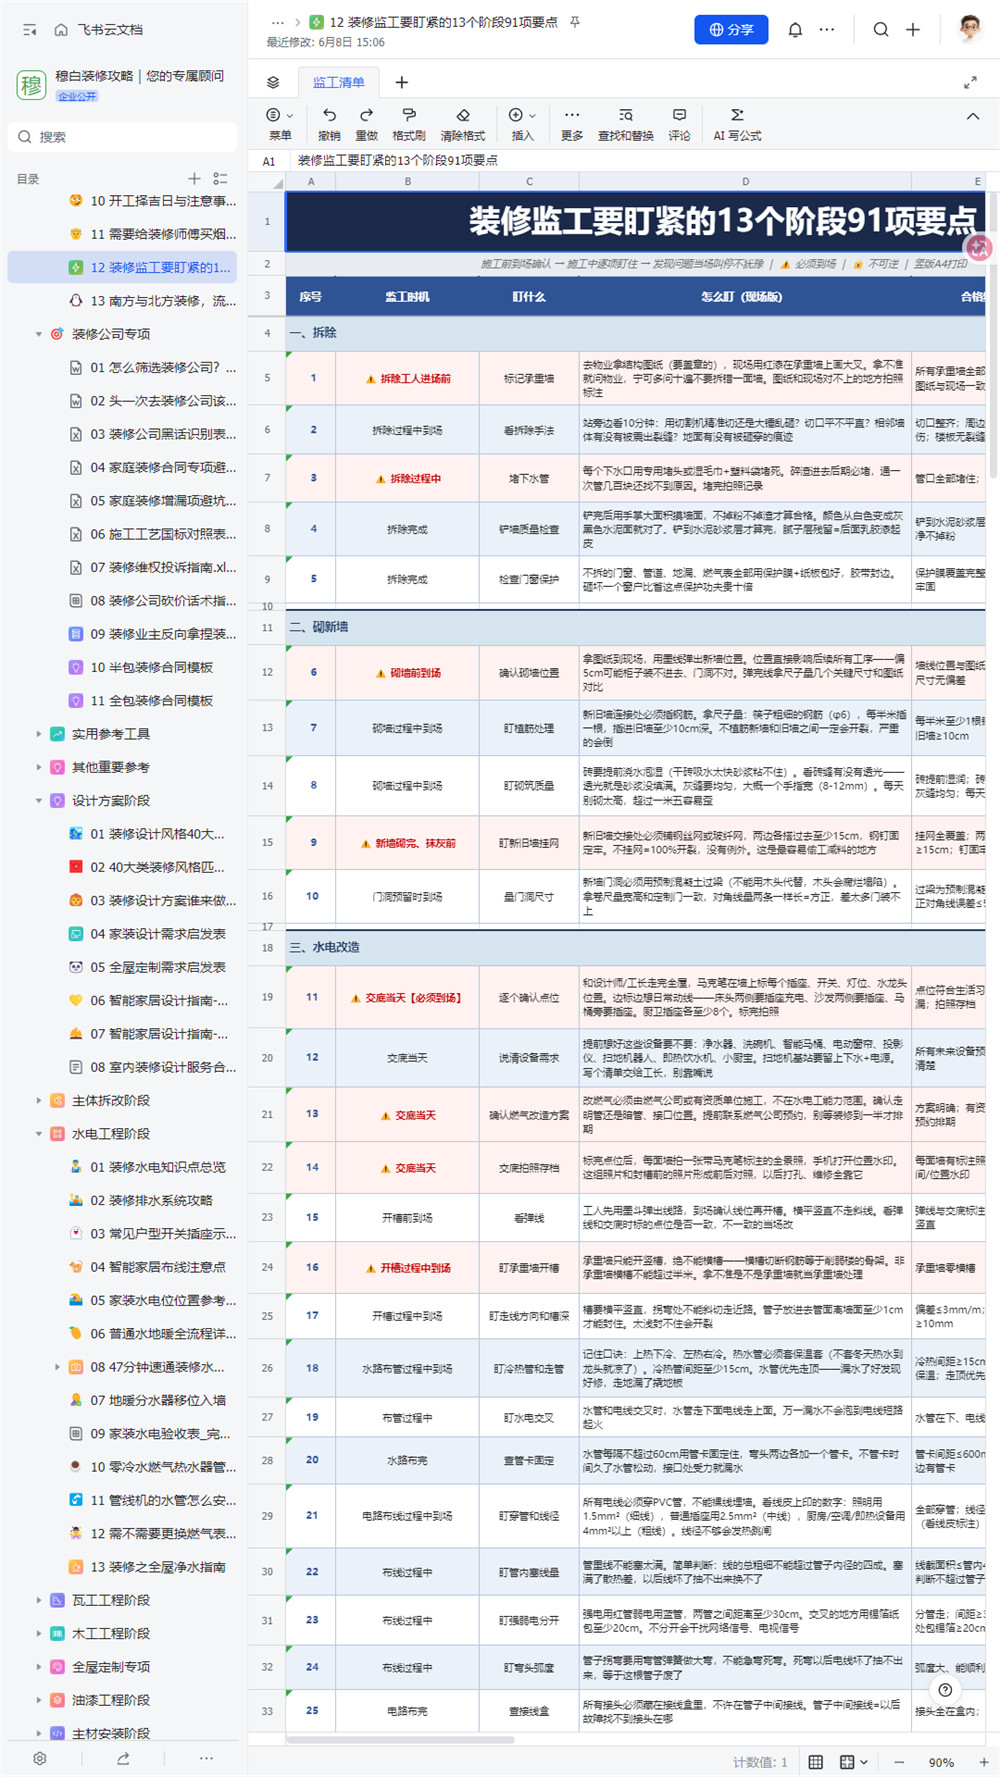Image resolution: width=1000 pixels, height=1777 pixels.
Task: Open Find and Replace (查找和替换)
Action: pyautogui.click(x=626, y=124)
